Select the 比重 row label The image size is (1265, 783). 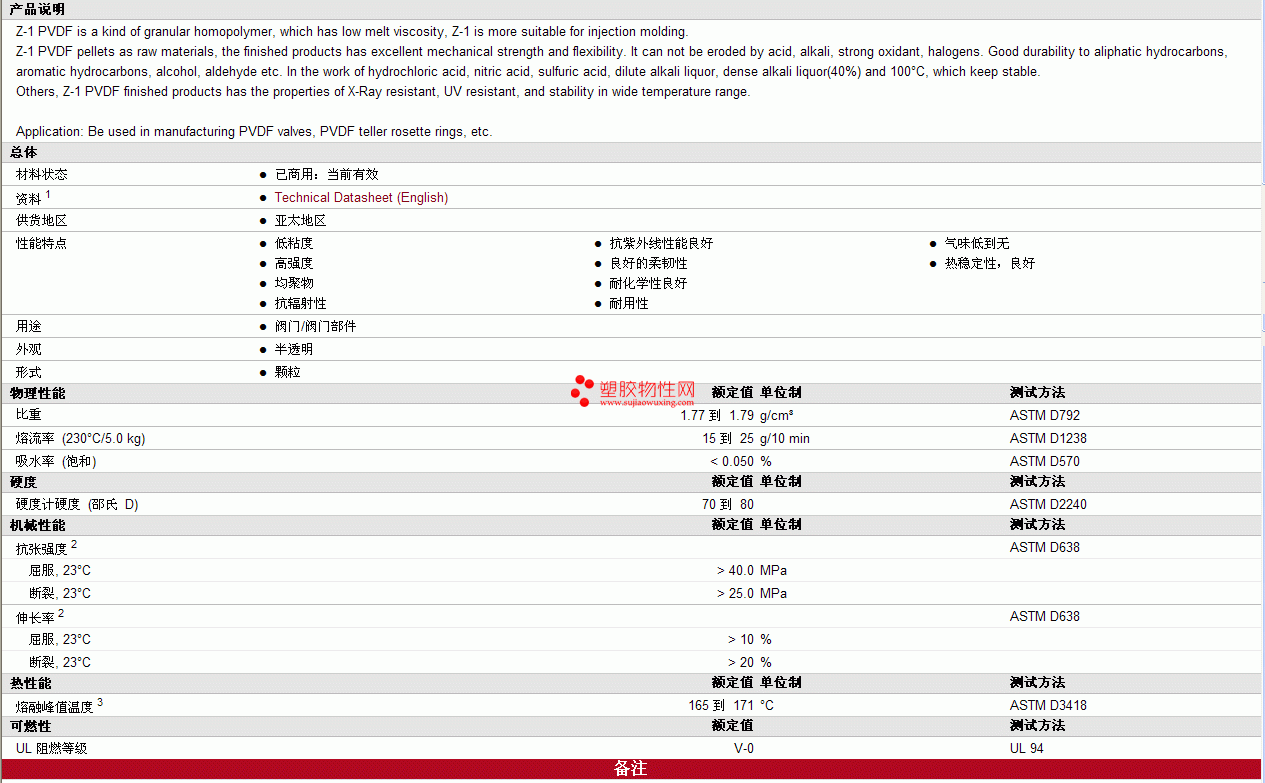29,414
